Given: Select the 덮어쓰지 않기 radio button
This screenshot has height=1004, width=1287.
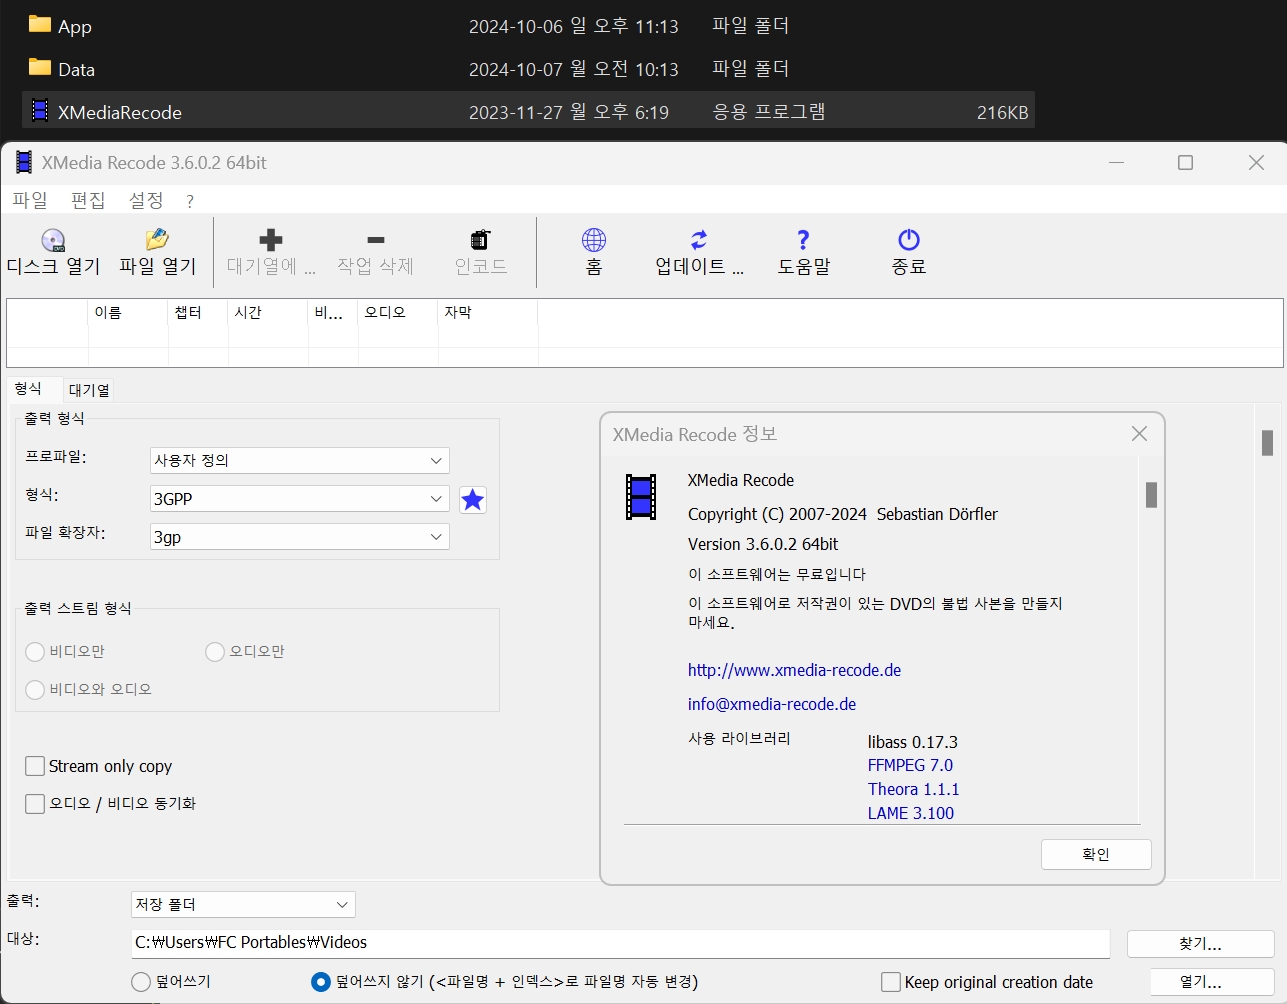Looking at the screenshot, I should [321, 982].
